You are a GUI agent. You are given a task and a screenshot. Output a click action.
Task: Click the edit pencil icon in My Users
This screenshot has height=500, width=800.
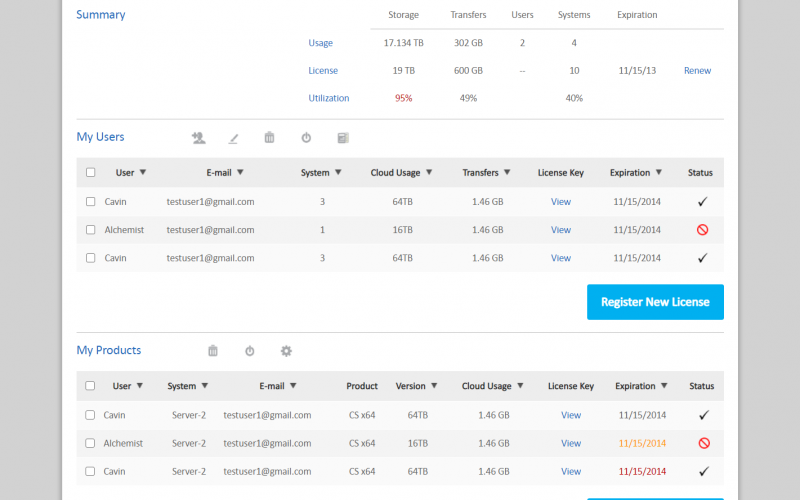click(x=234, y=138)
